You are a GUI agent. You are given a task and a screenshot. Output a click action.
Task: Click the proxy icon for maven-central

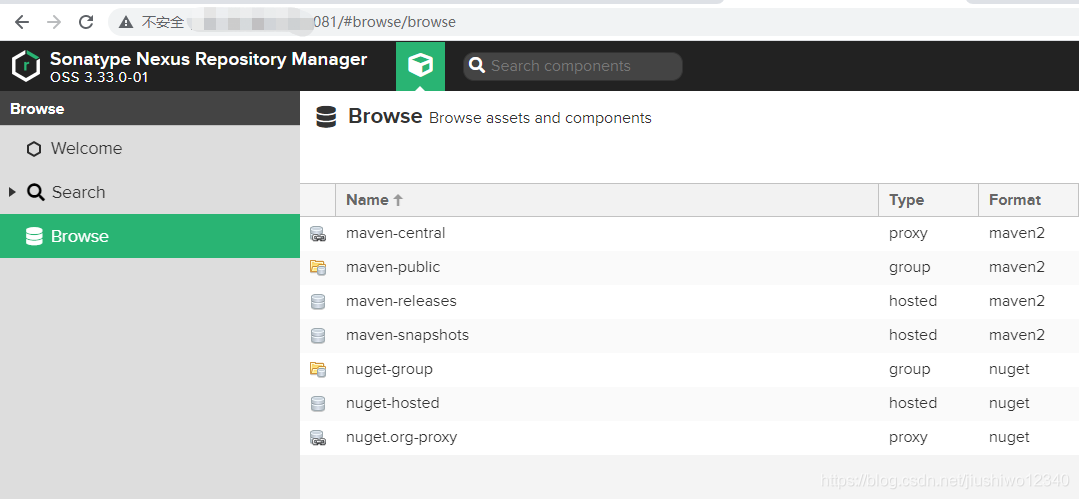pyautogui.click(x=317, y=233)
